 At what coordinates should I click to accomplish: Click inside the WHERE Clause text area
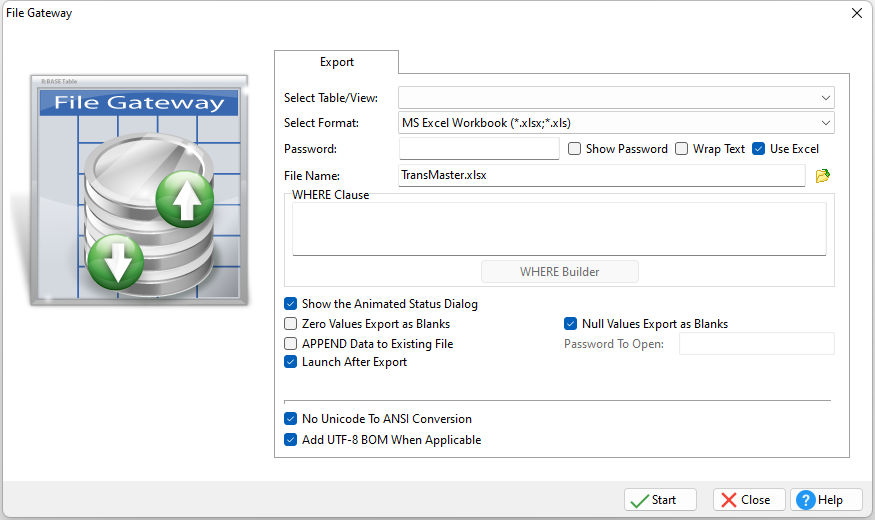[559, 229]
